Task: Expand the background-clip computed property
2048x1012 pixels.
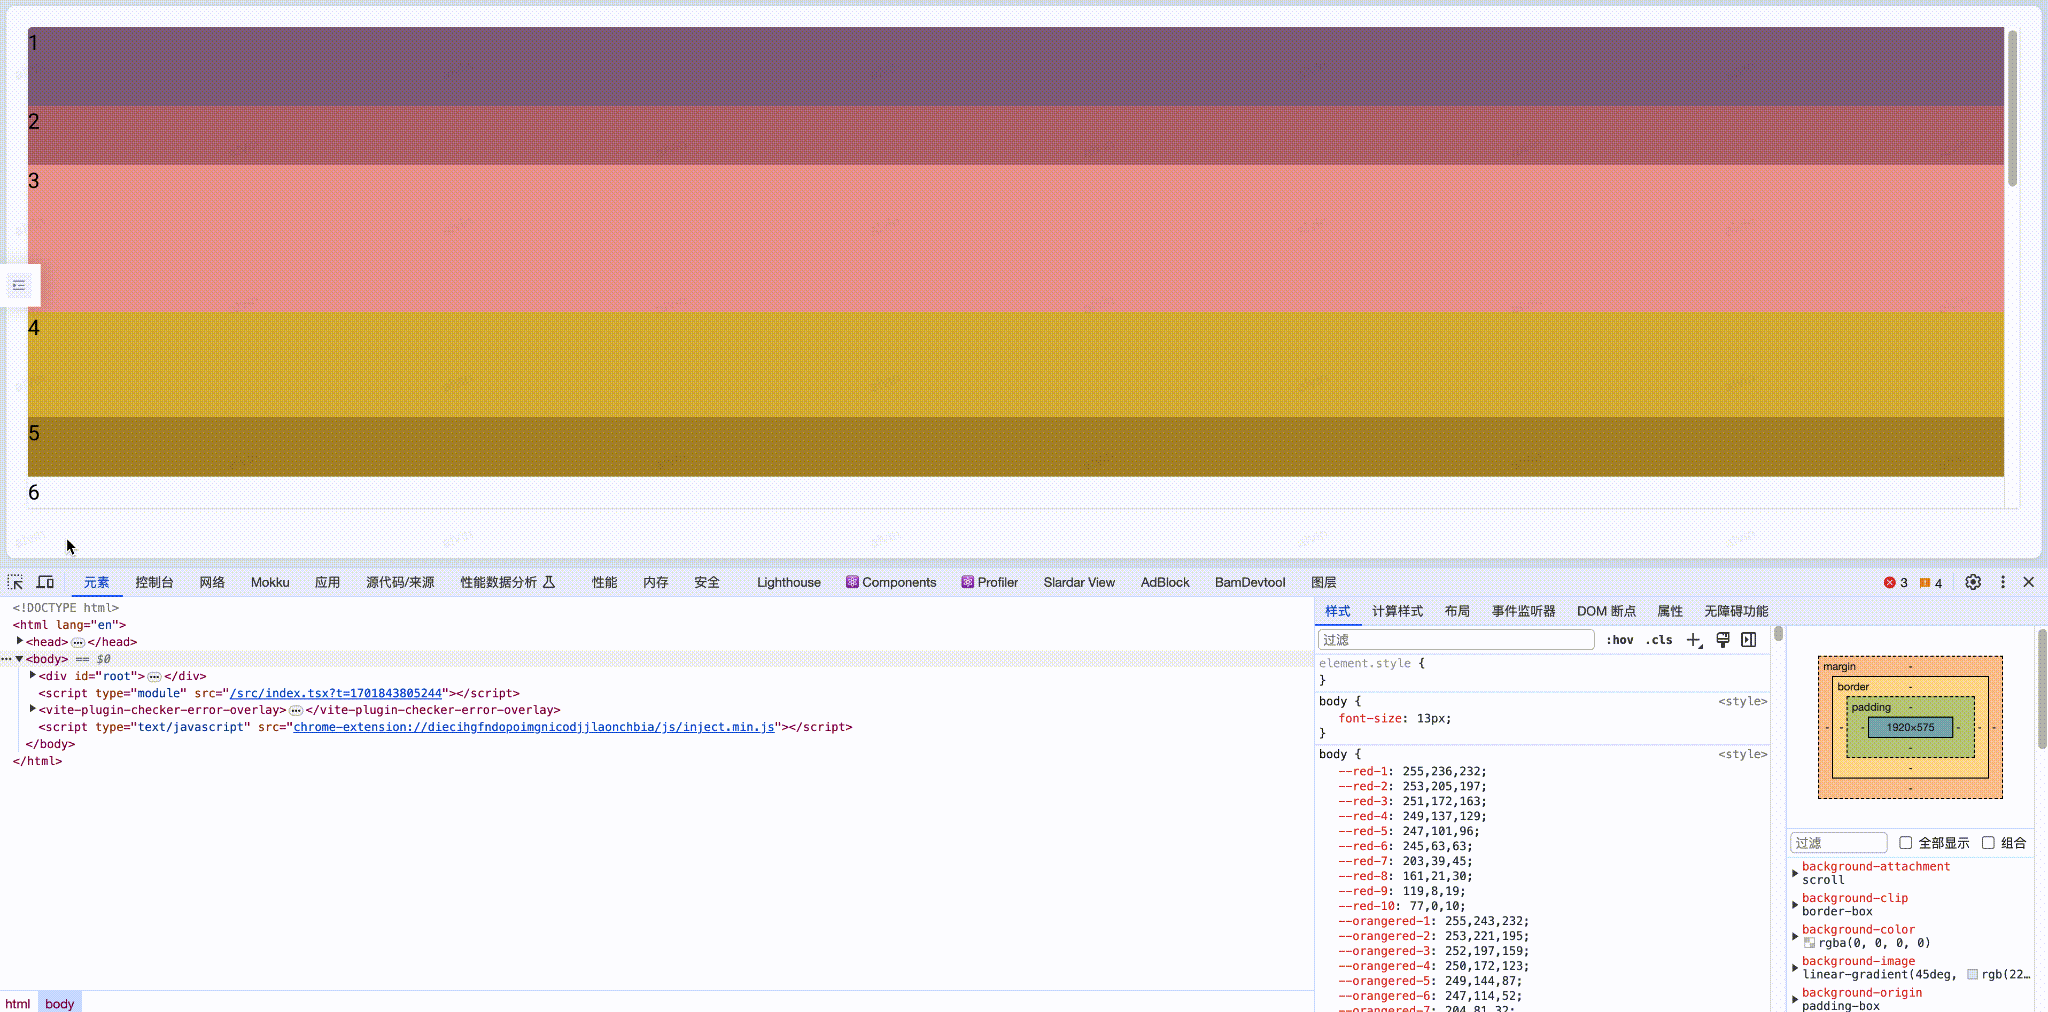Action: point(1795,905)
